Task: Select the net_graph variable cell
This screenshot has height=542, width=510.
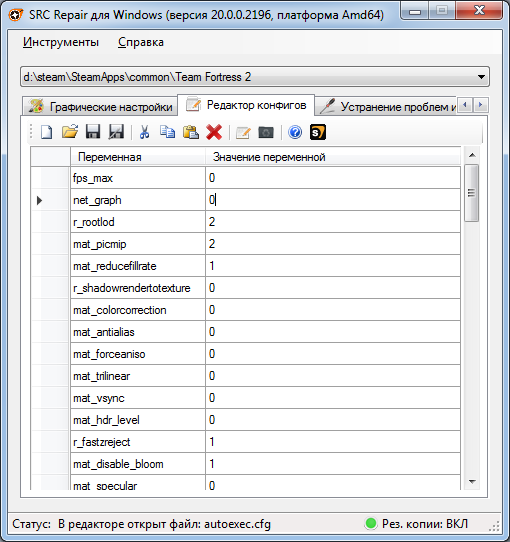Action: 138,200
